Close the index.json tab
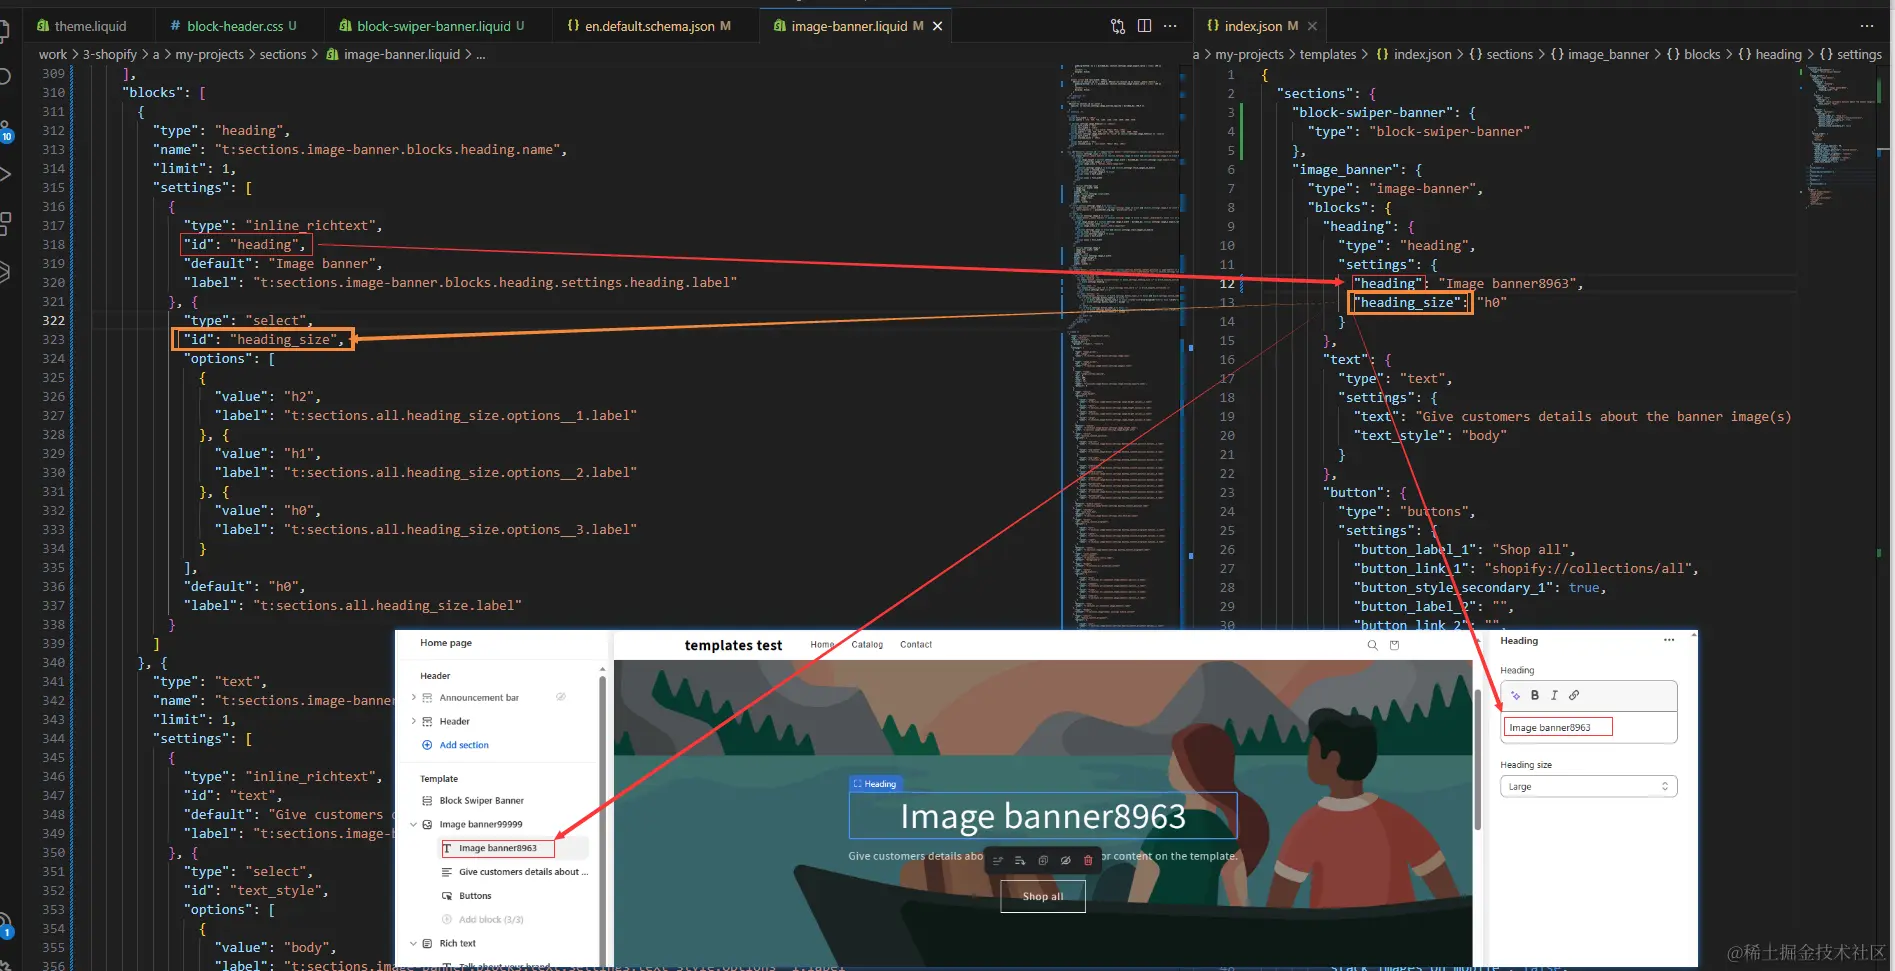The width and height of the screenshot is (1895, 971). [1312, 26]
